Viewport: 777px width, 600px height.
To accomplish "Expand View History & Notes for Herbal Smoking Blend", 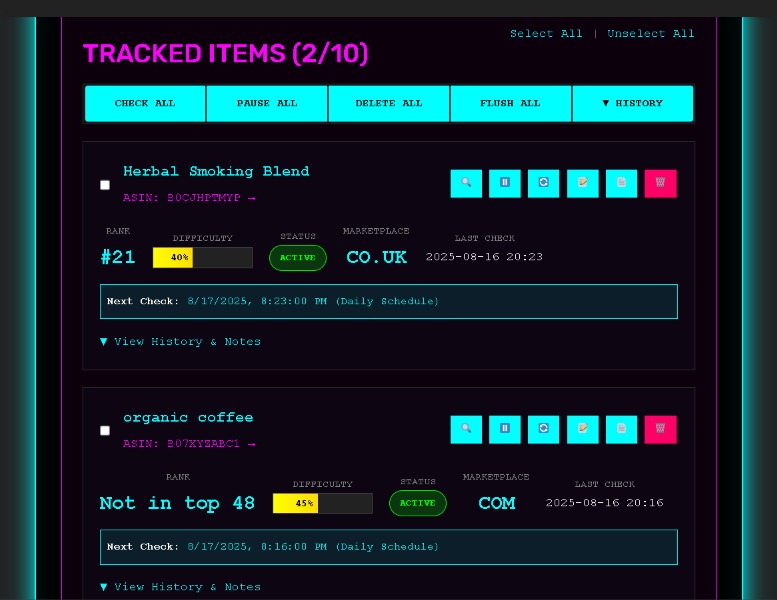I will [x=180, y=341].
